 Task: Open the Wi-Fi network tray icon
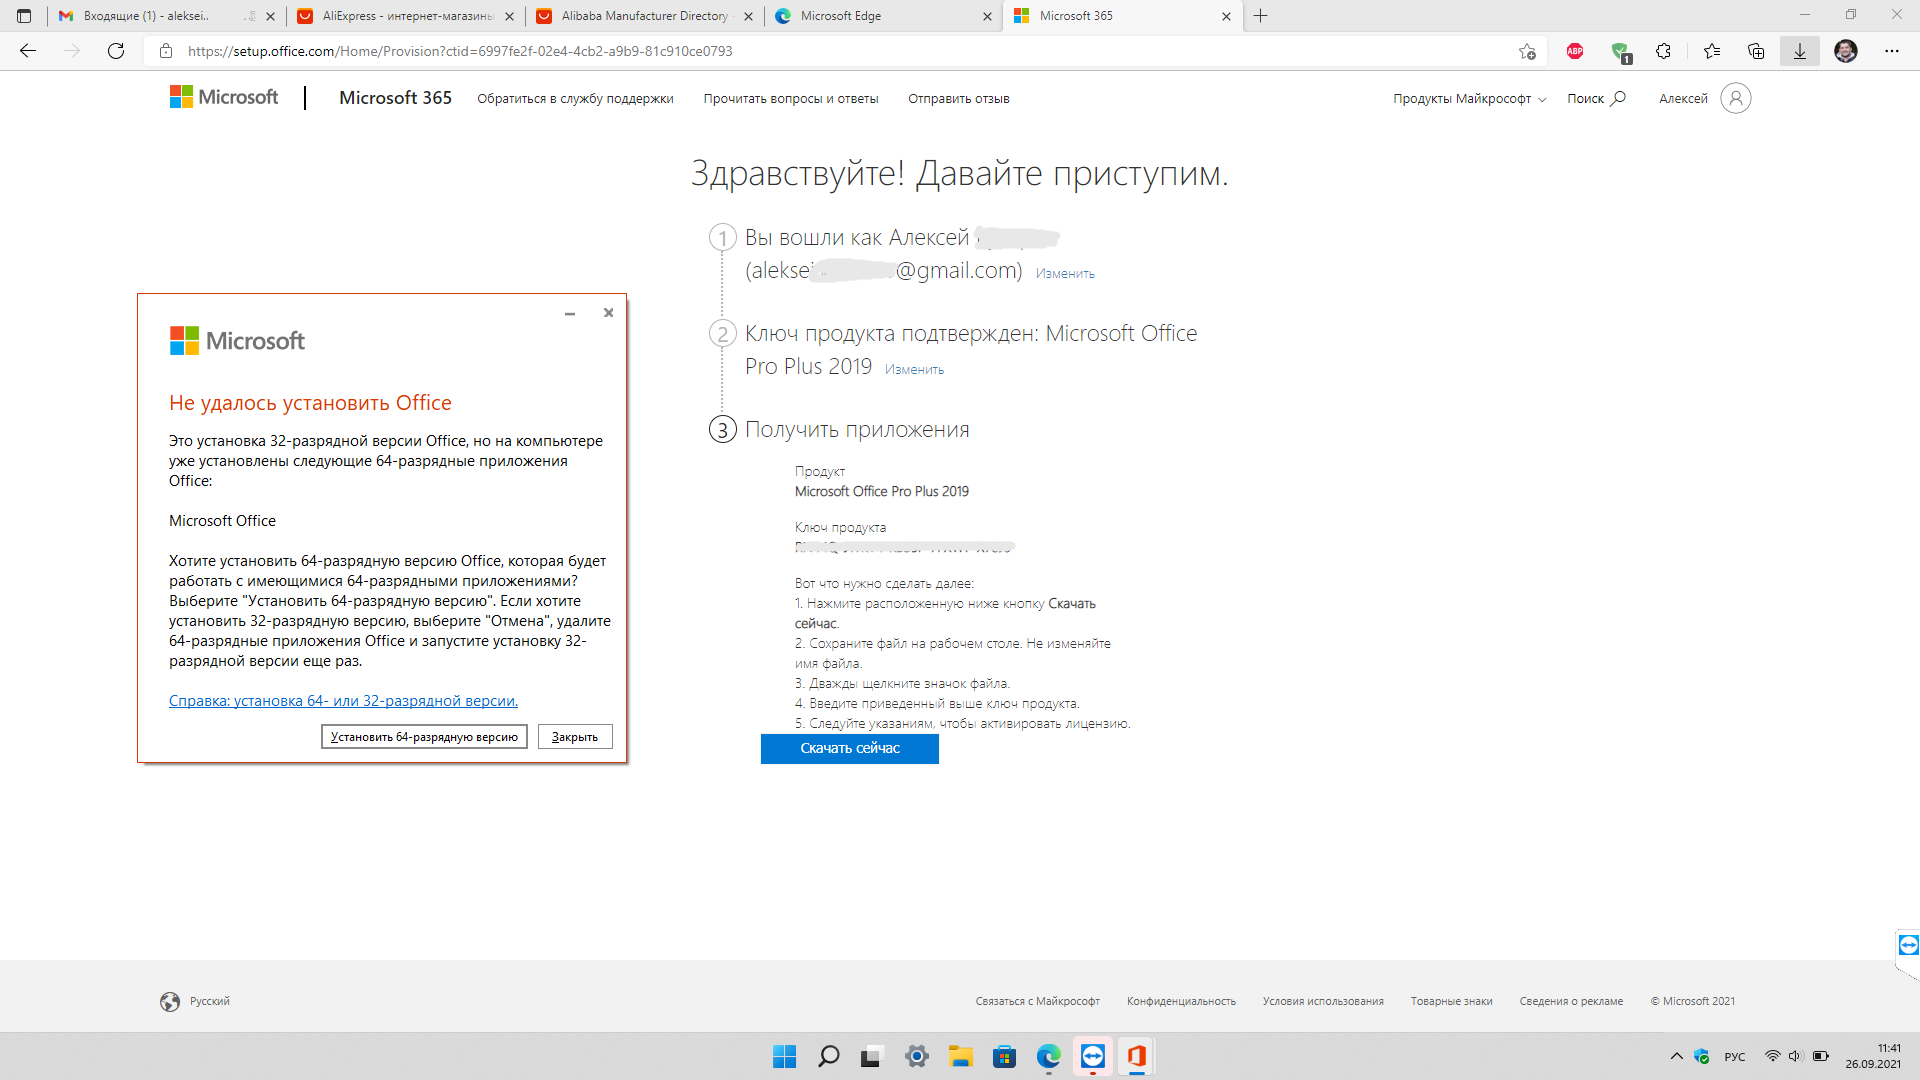pyautogui.click(x=1772, y=1056)
